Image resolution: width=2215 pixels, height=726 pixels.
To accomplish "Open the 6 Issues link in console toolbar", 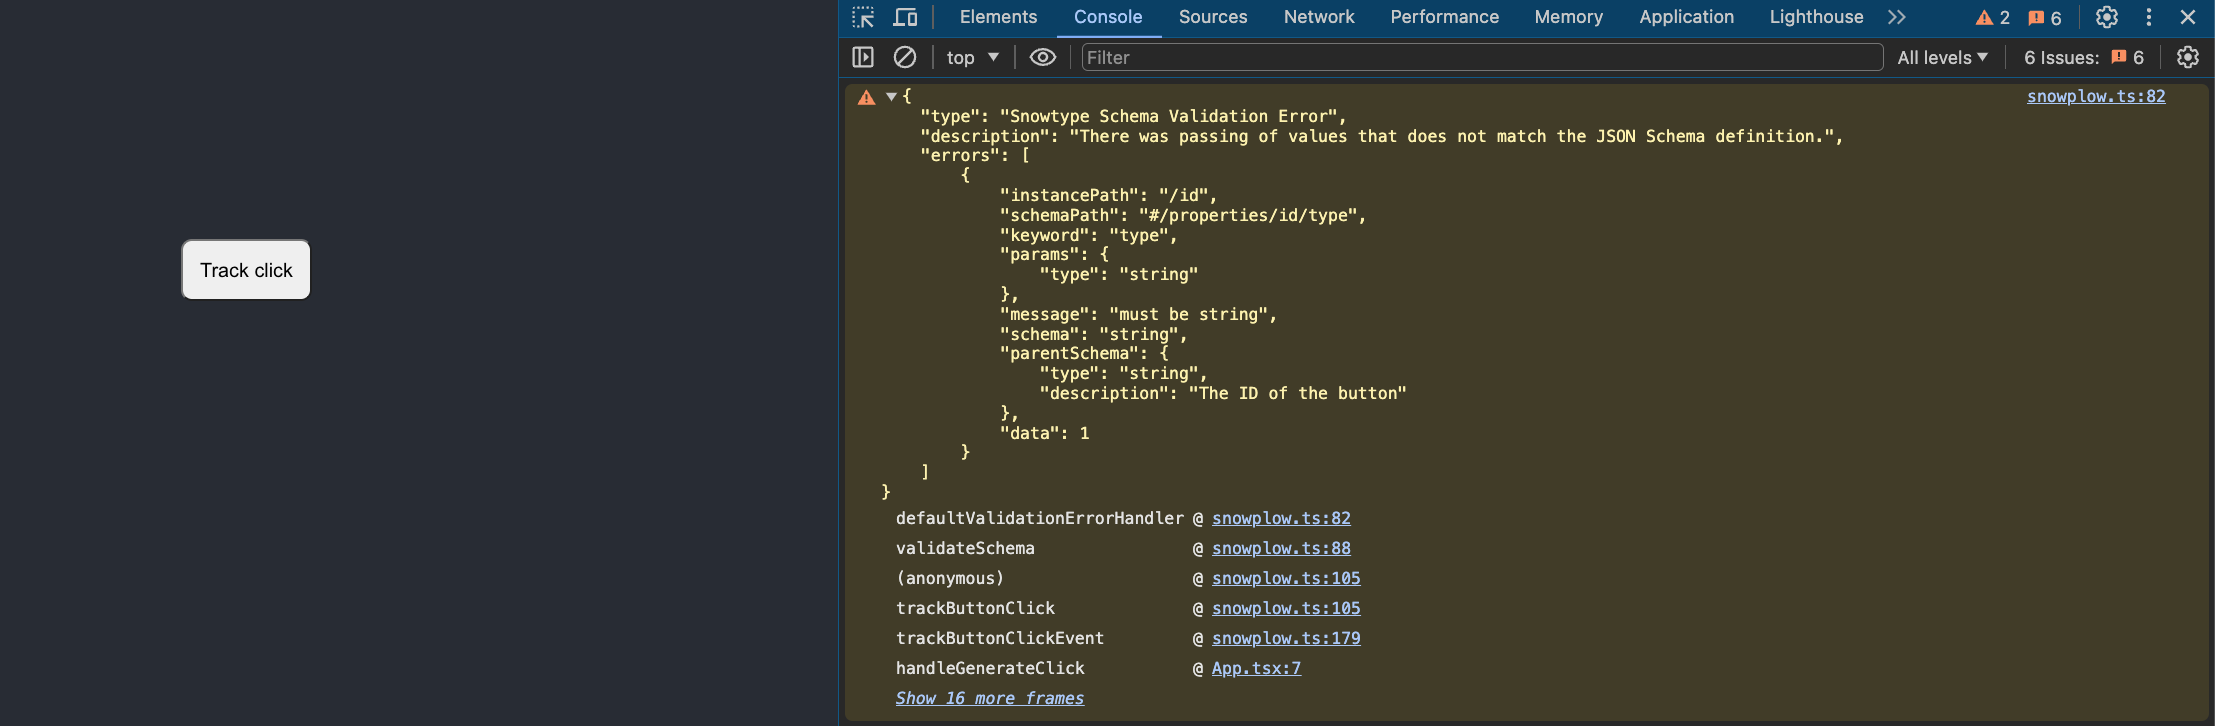I will (2084, 58).
